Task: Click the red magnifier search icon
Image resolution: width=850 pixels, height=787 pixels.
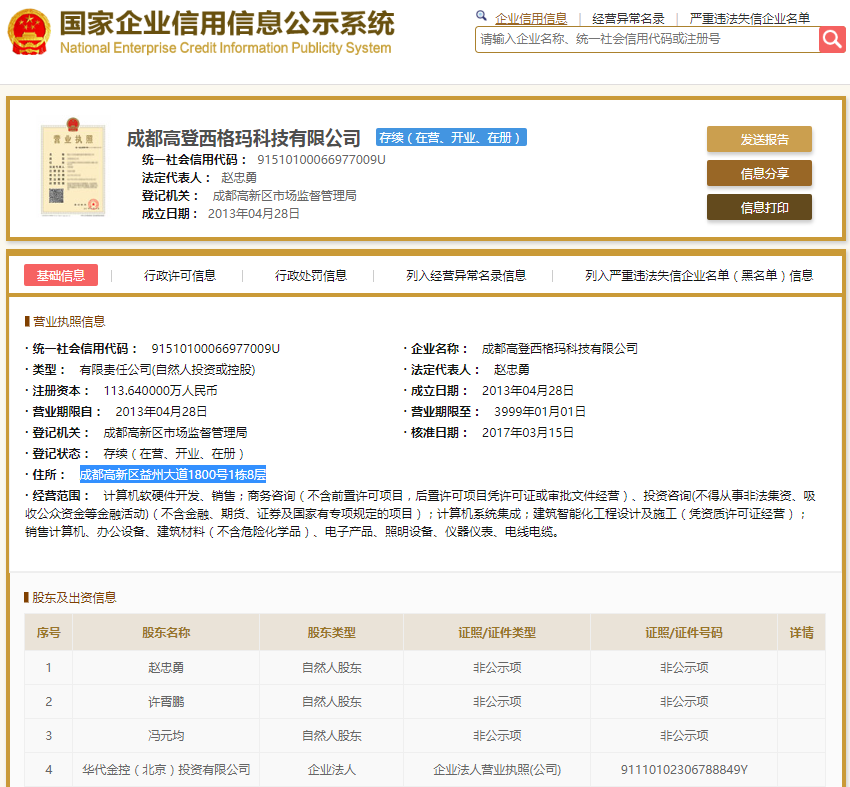Action: (x=833, y=39)
